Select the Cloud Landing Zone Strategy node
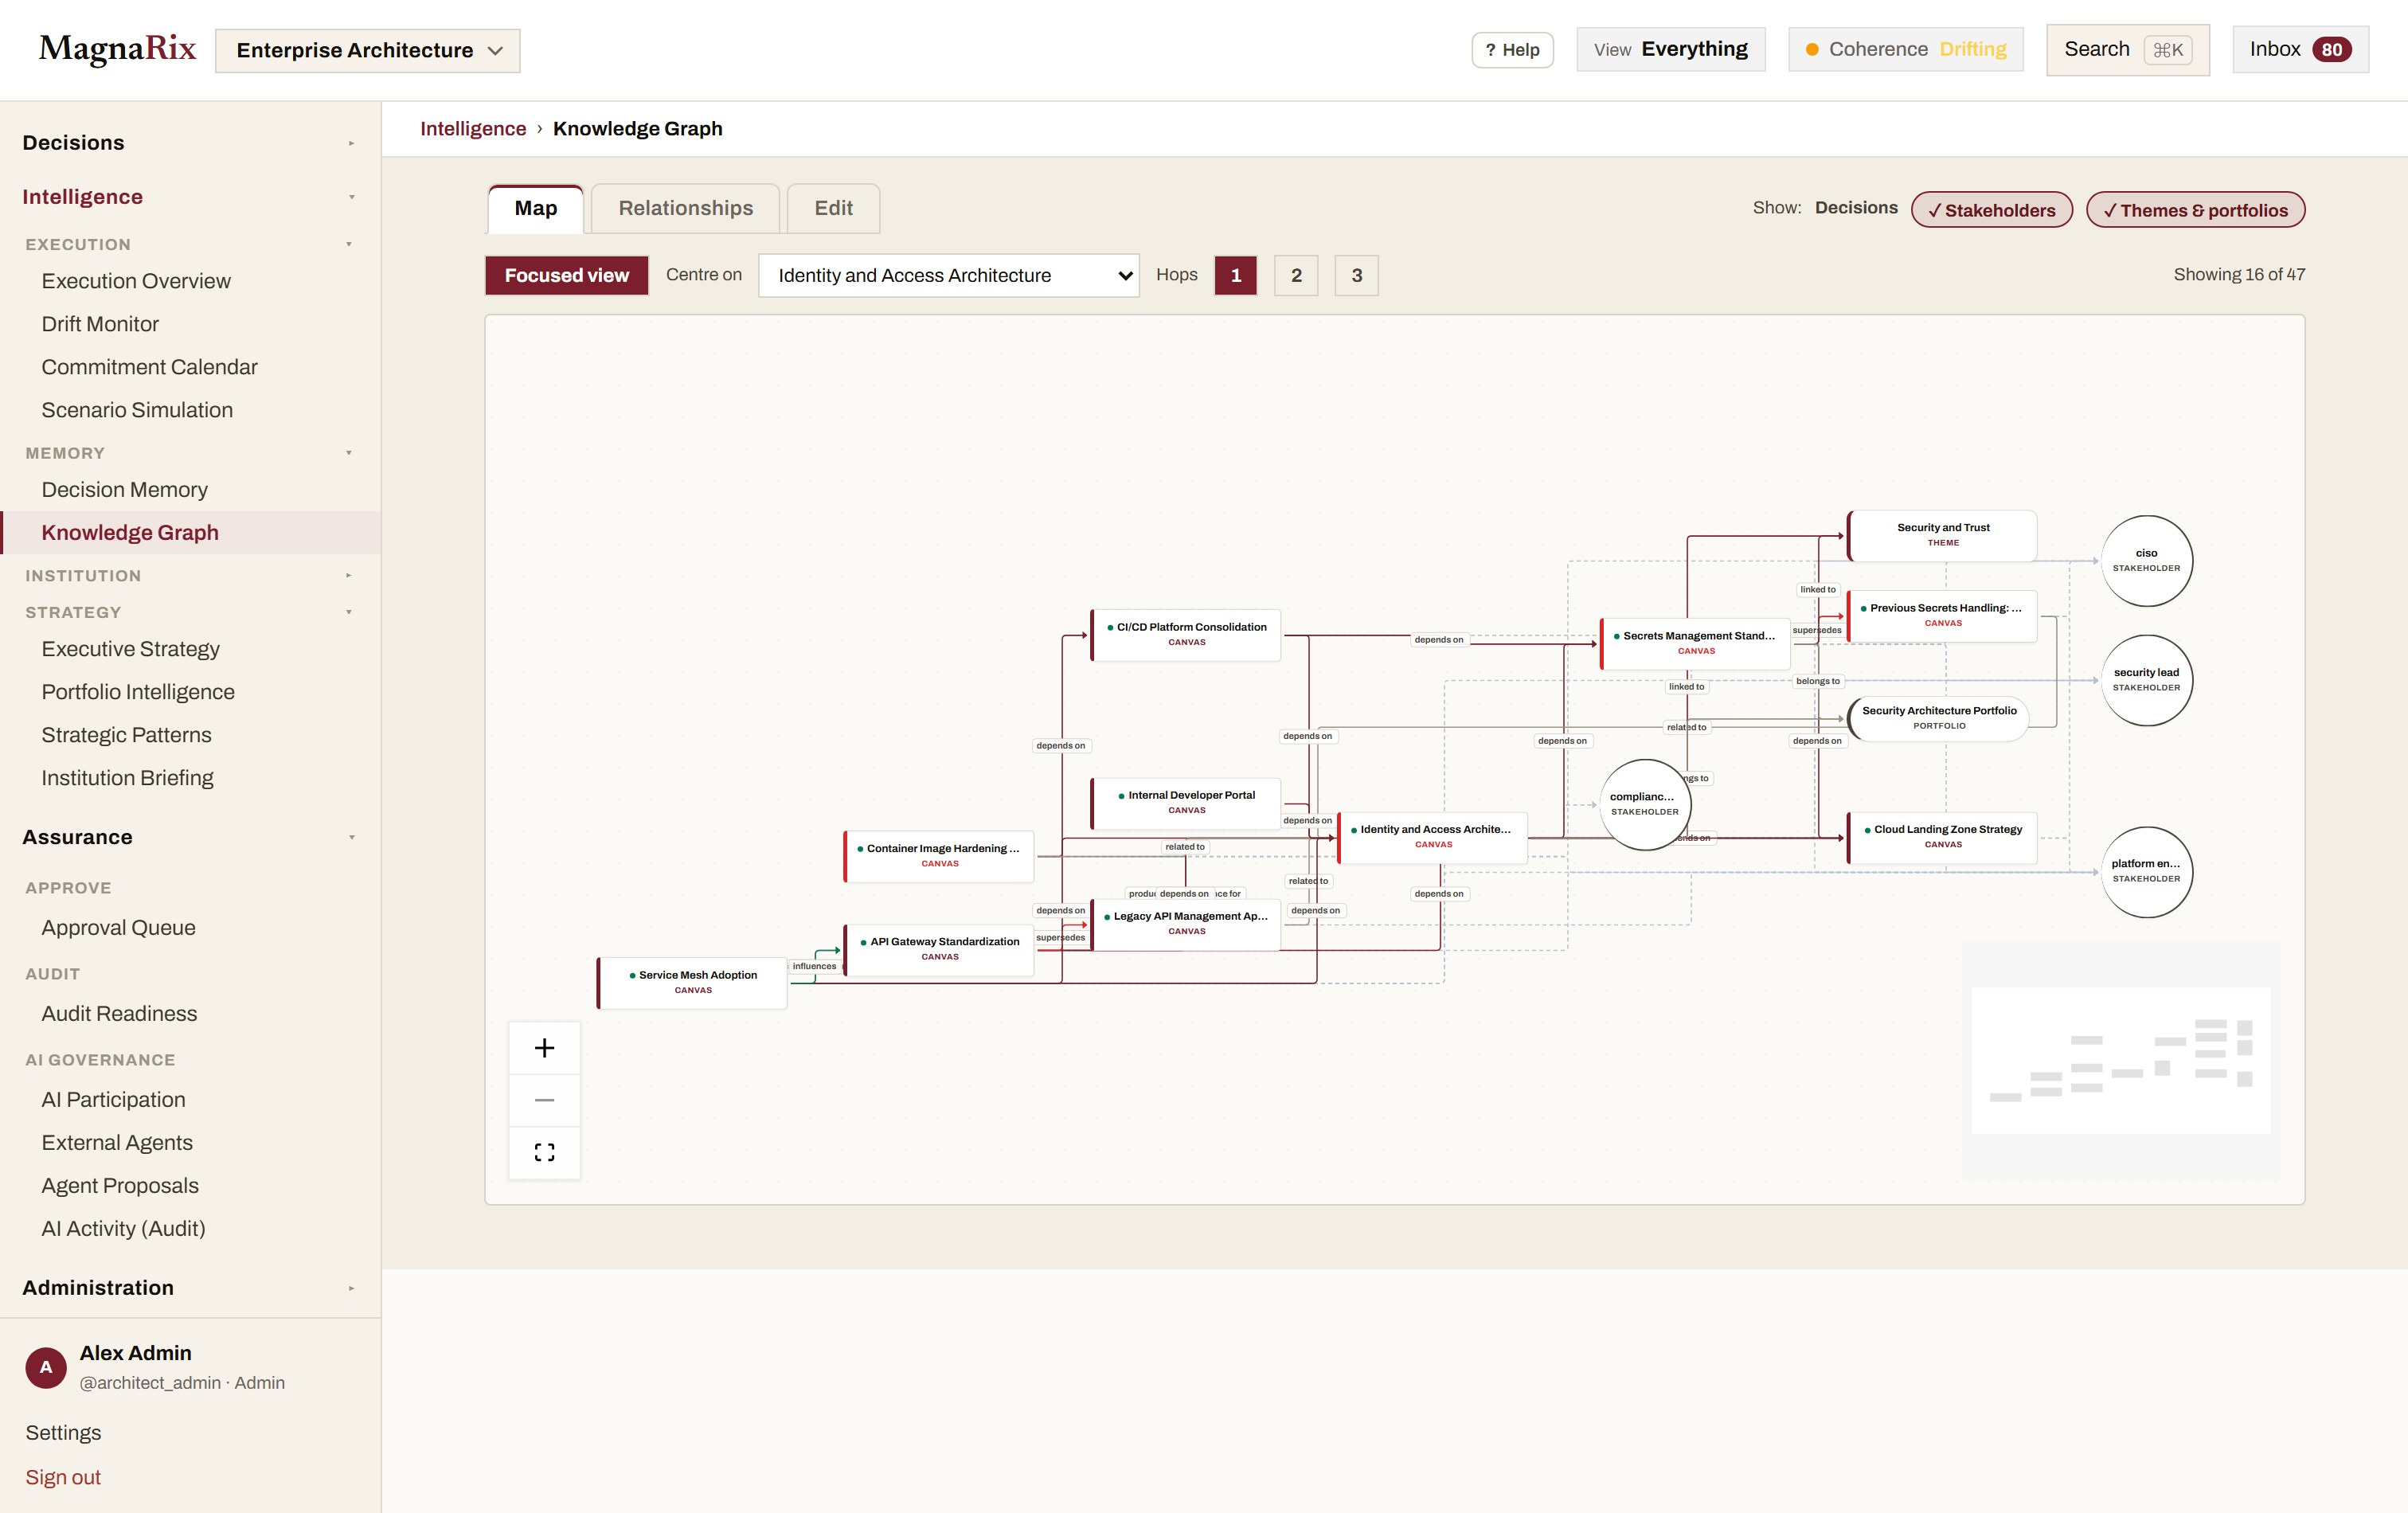 click(1943, 837)
